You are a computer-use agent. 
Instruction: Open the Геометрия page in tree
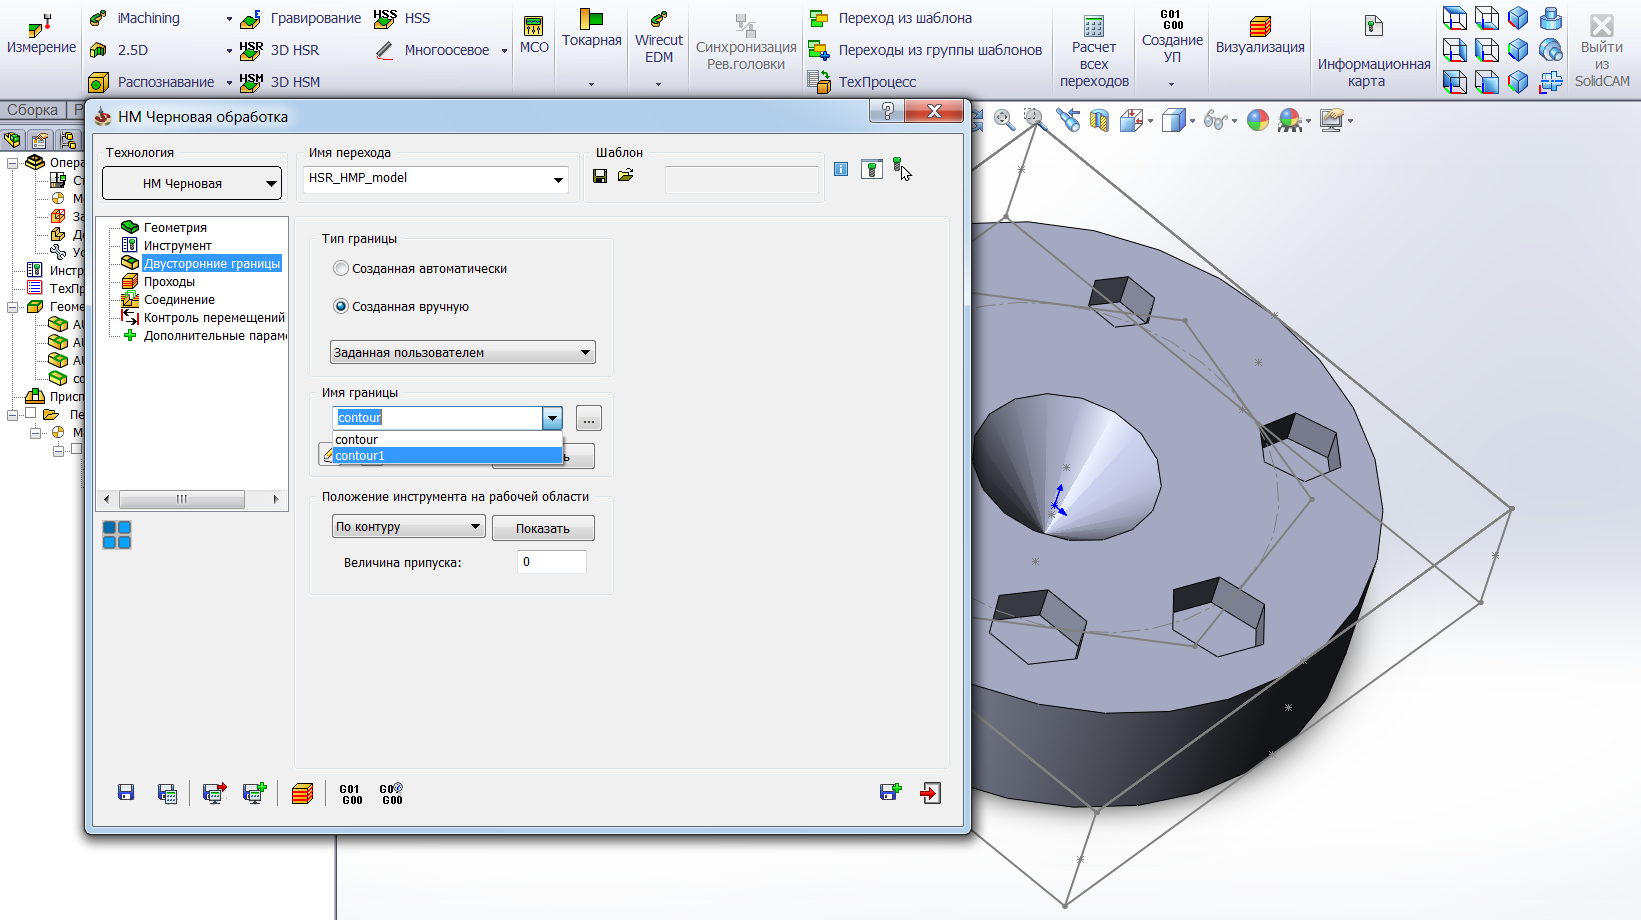tap(175, 227)
